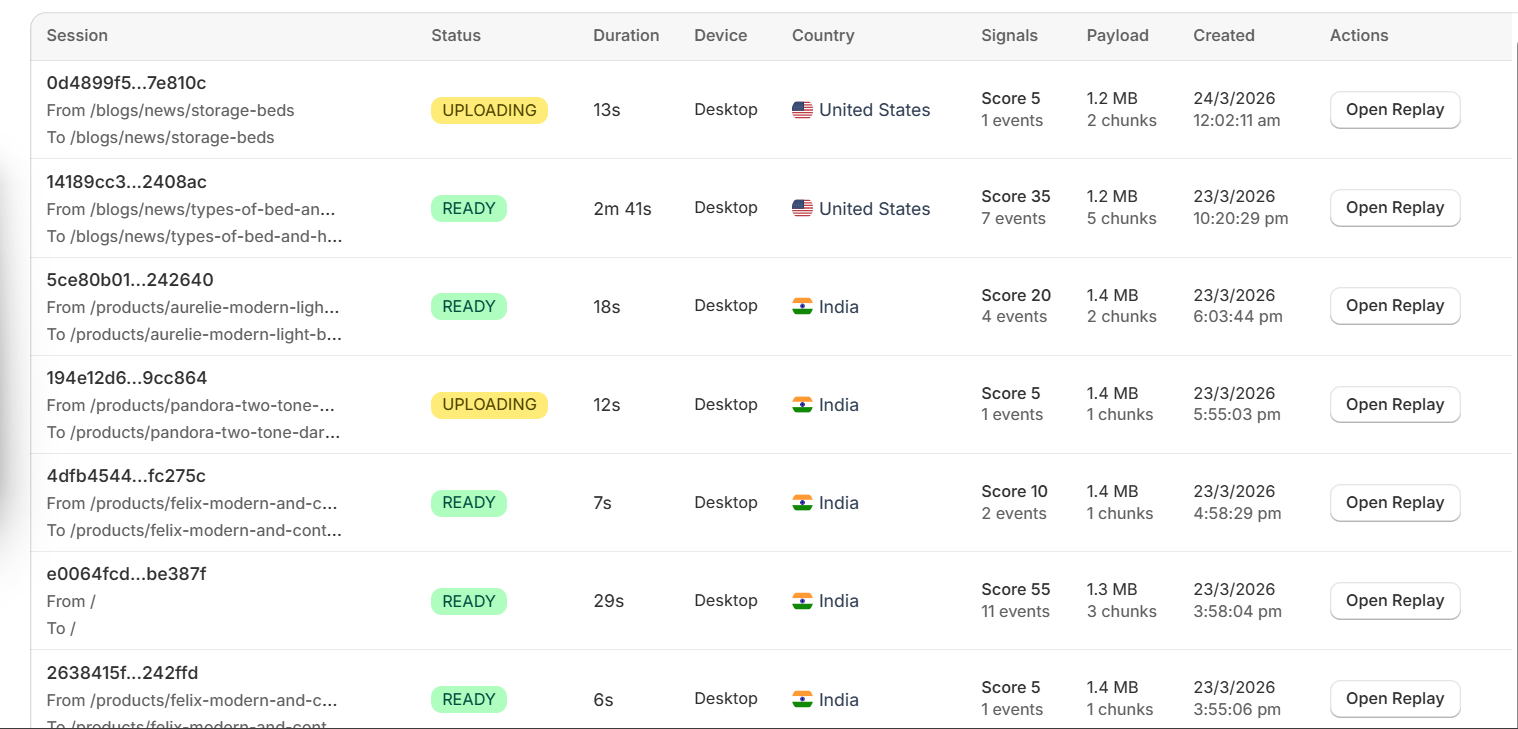Open Replay for session 194e12d6
The height and width of the screenshot is (729, 1518).
pos(1394,405)
